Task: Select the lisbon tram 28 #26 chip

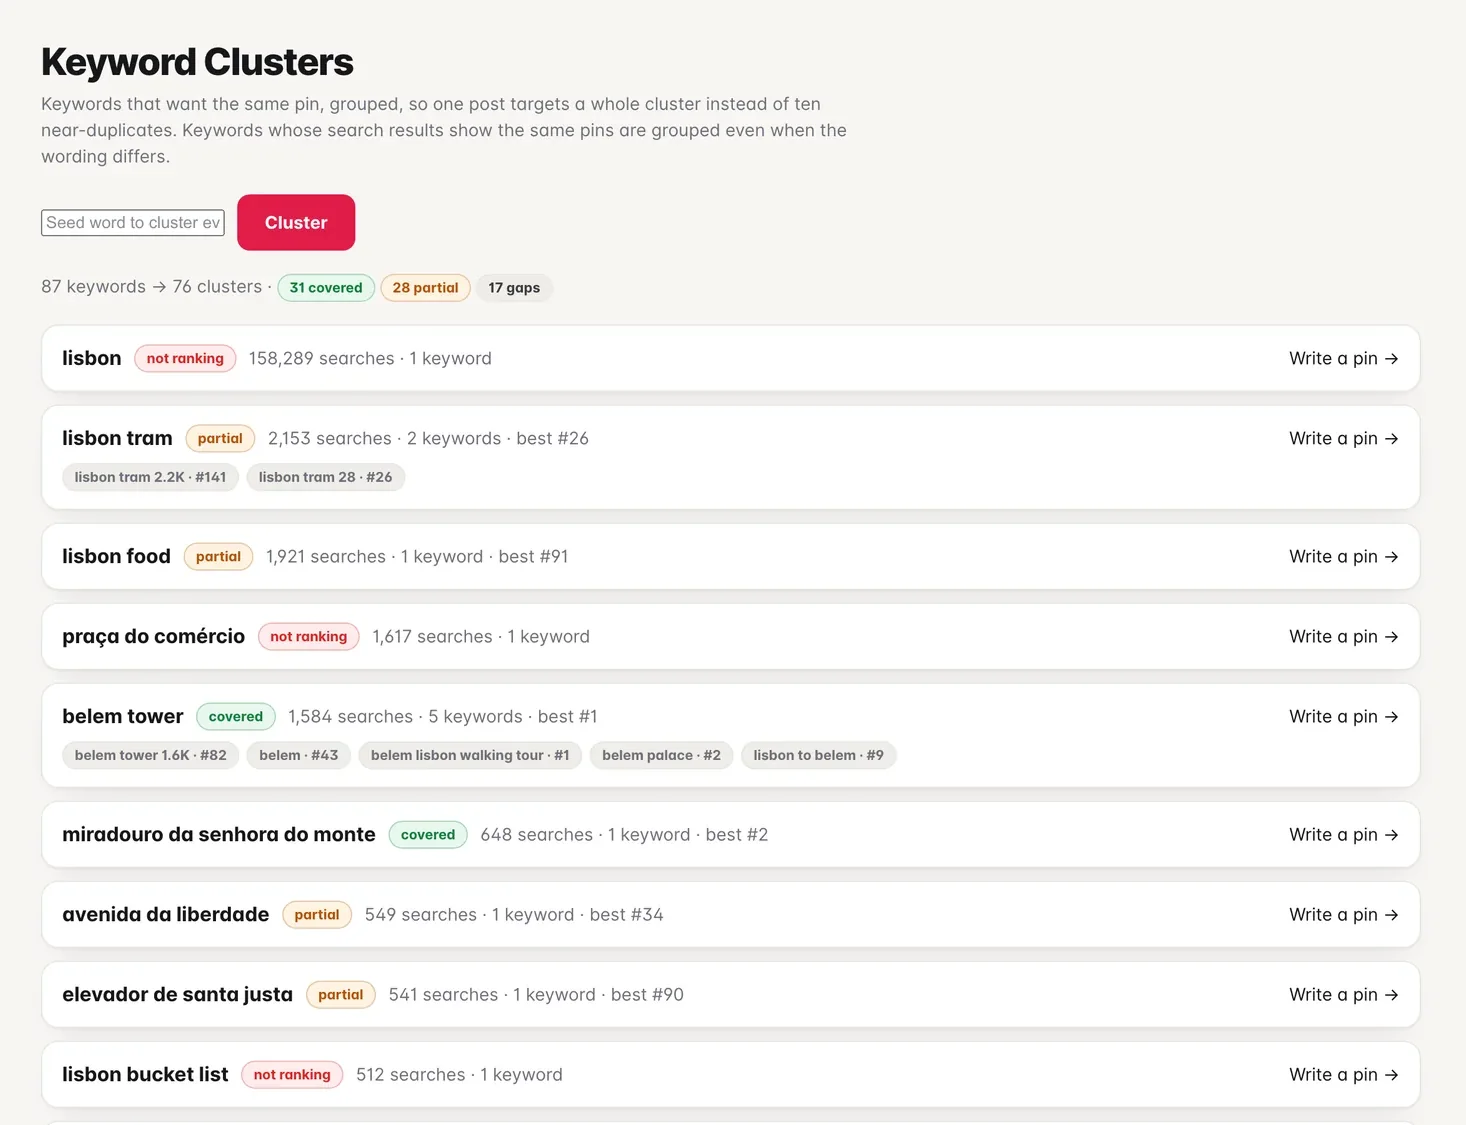Action: tap(325, 477)
